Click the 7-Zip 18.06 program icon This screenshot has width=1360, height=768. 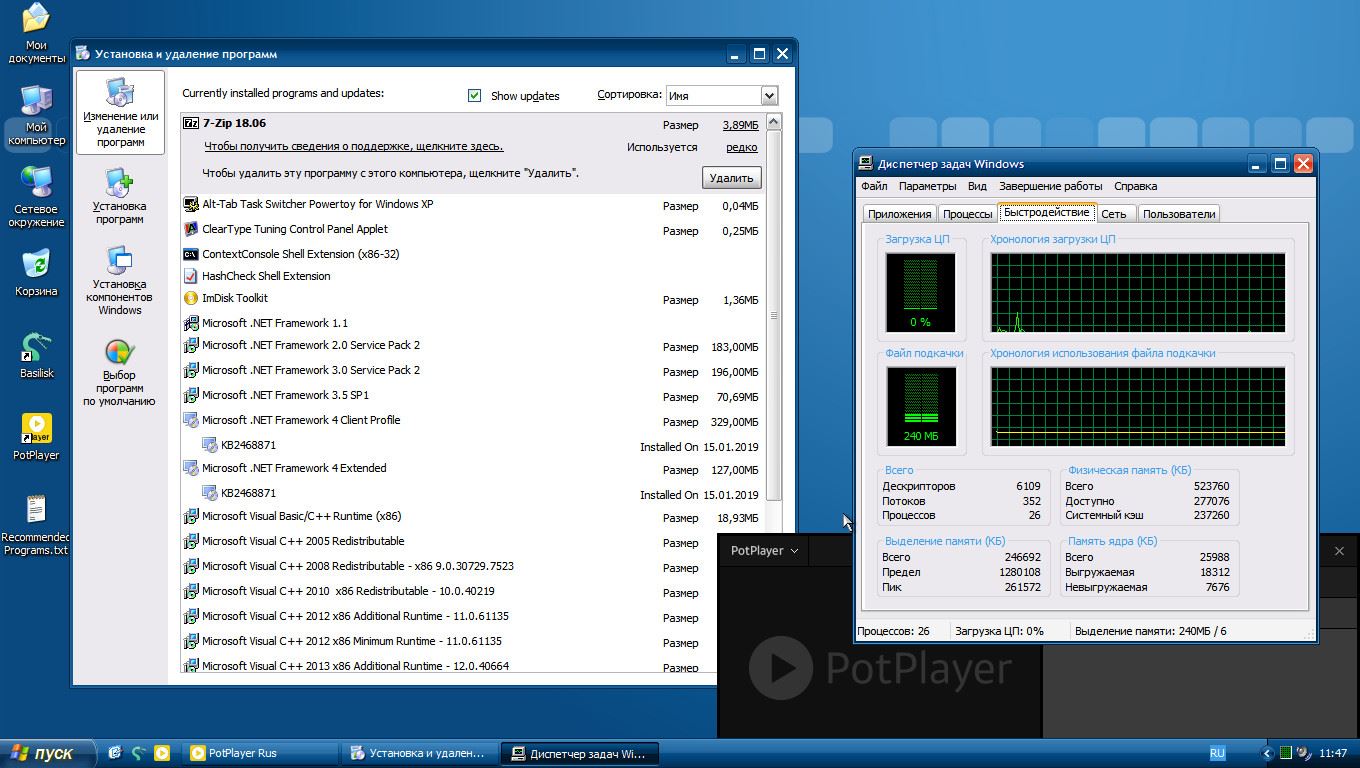tap(192, 123)
